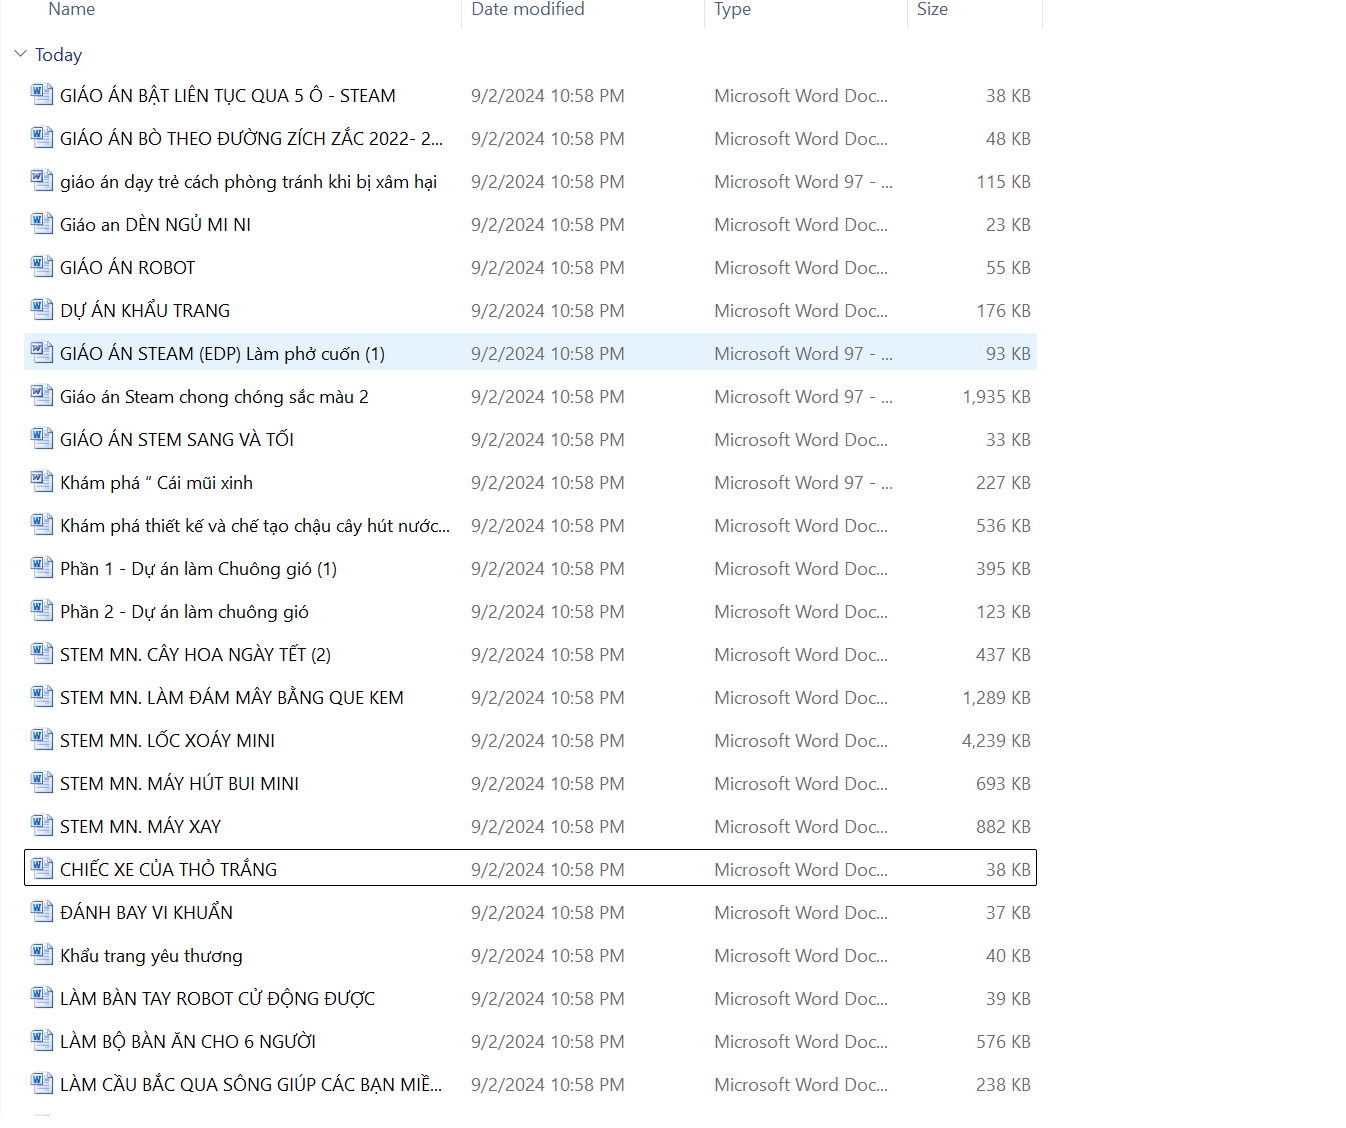Click Word icon of STEM MN. MÁY XAY
The image size is (1346, 1128).
[x=42, y=826]
